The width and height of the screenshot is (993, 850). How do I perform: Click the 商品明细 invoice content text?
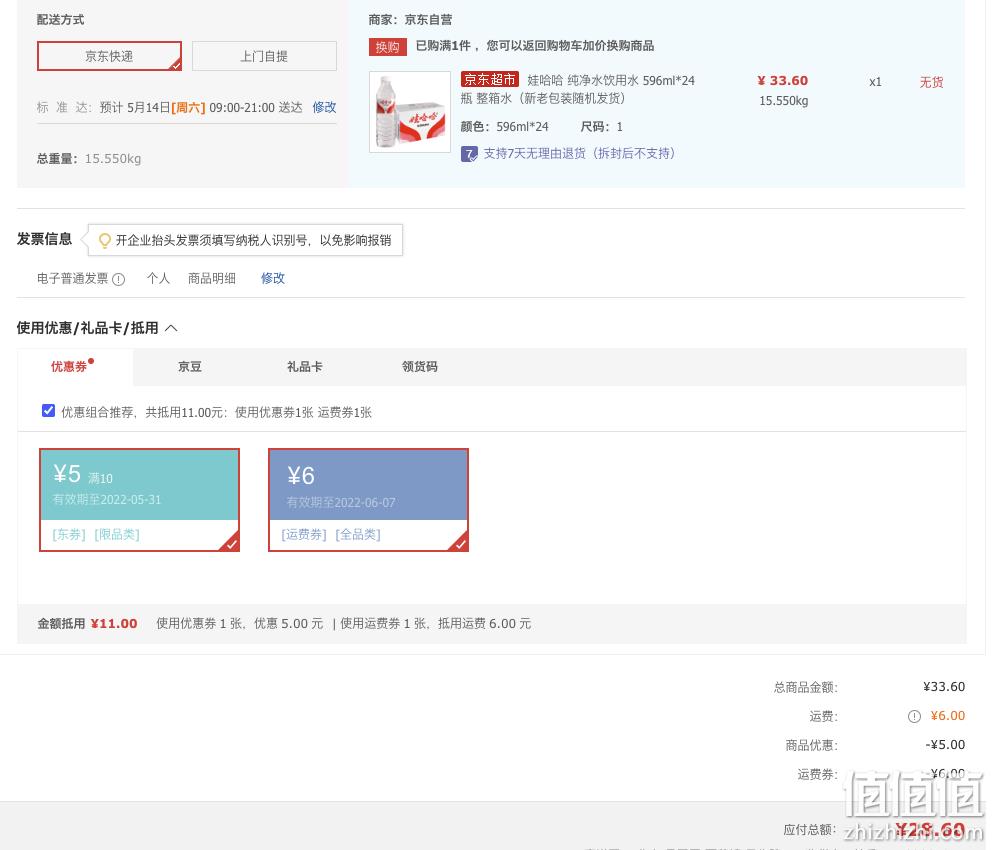coord(212,279)
